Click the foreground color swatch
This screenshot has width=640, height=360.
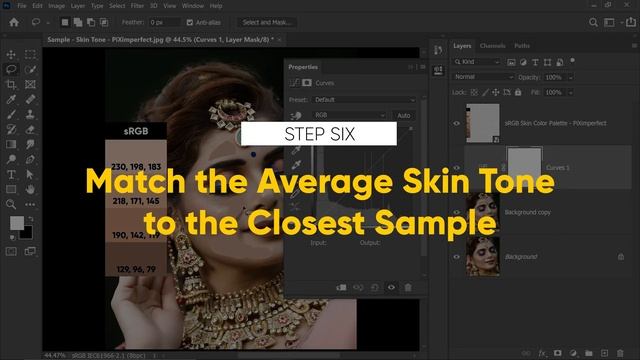pos(17,223)
